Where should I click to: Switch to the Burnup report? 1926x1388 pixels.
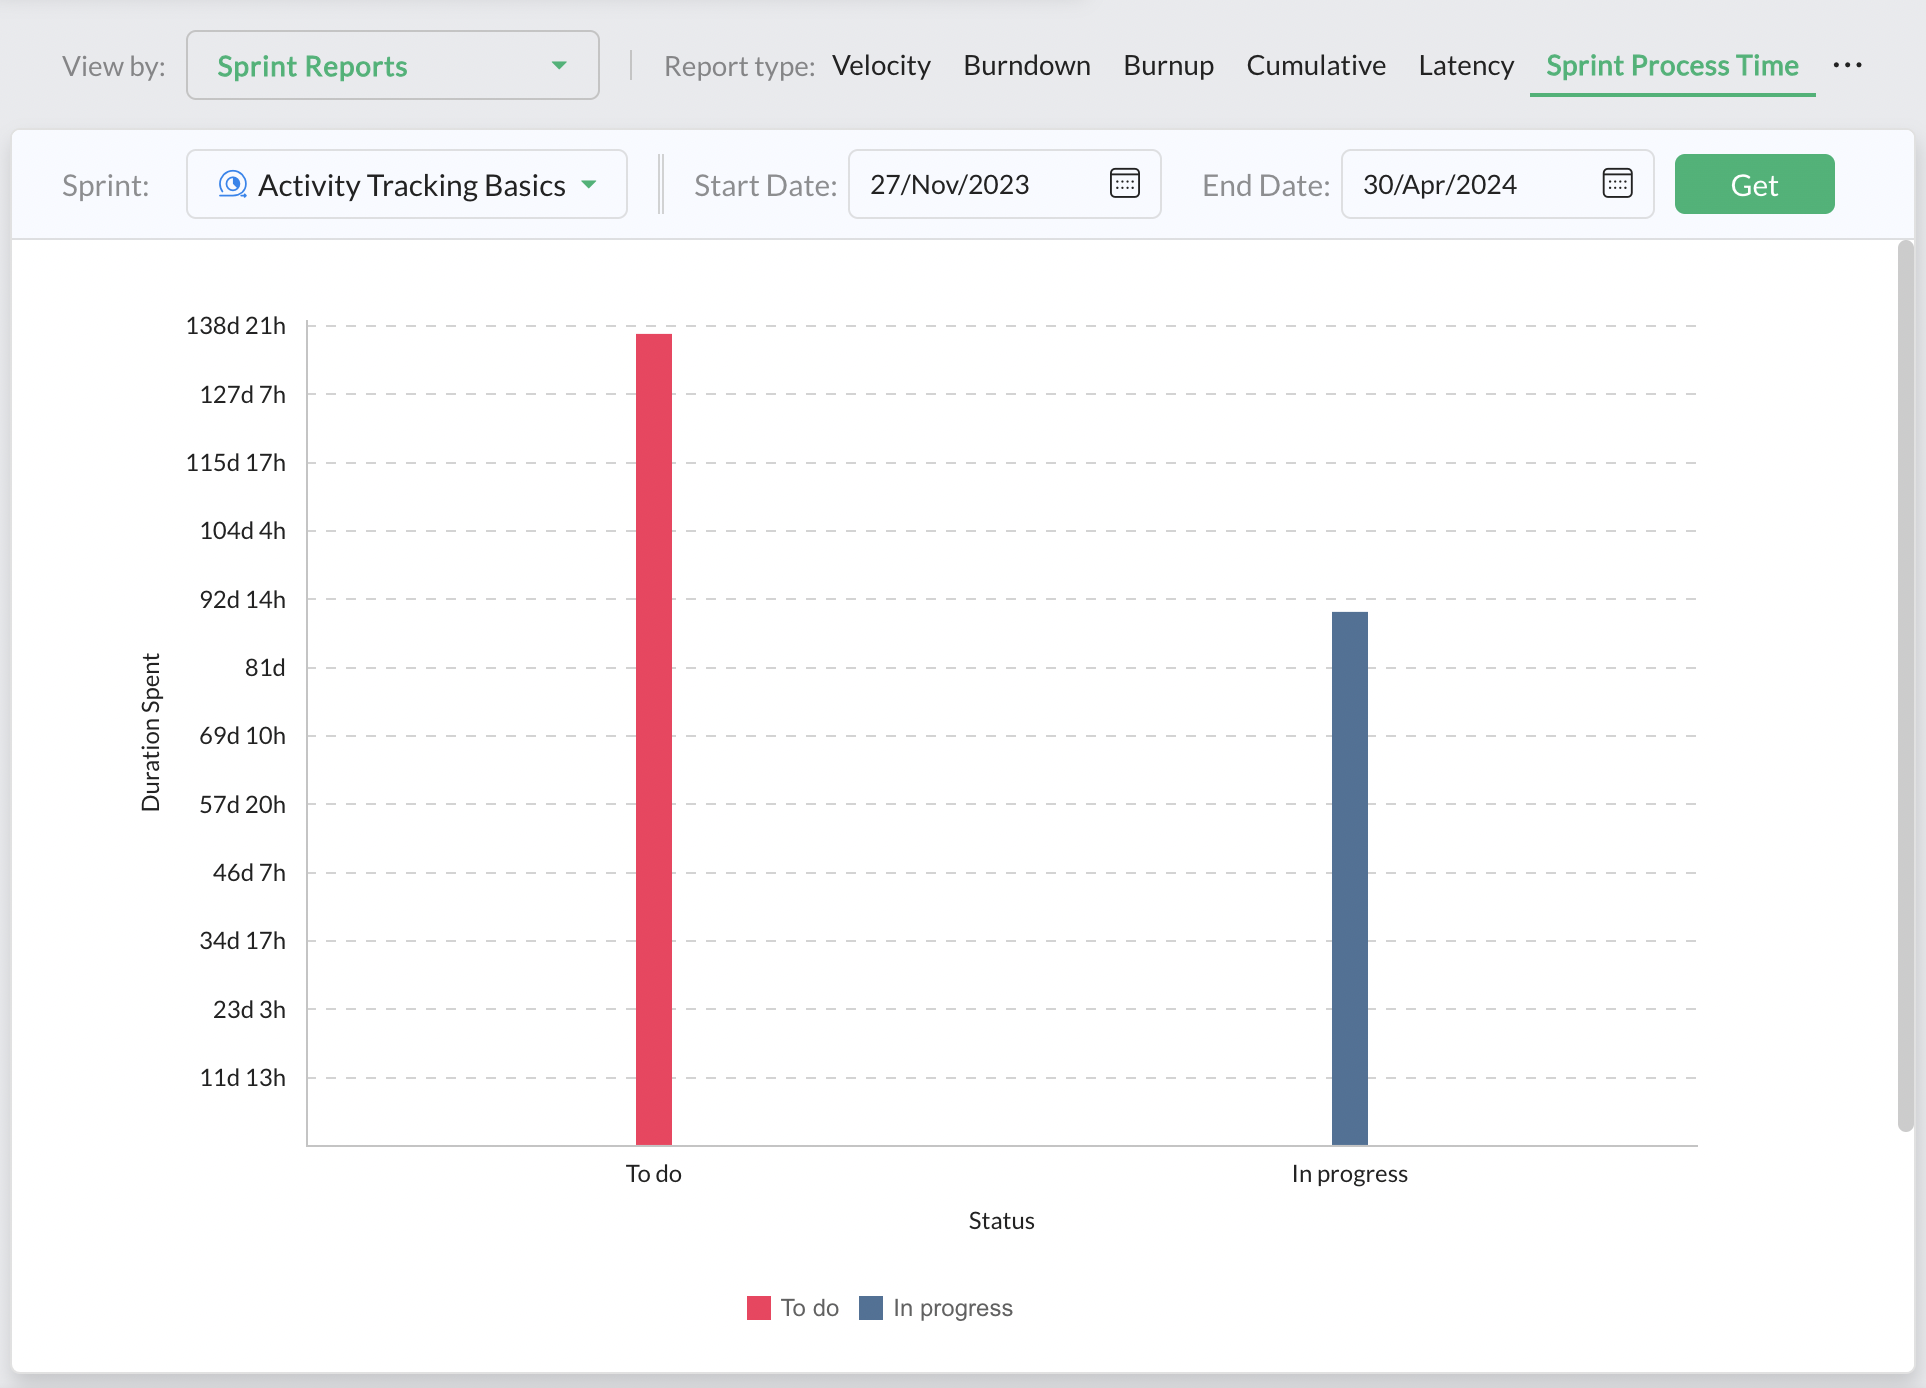coord(1168,66)
